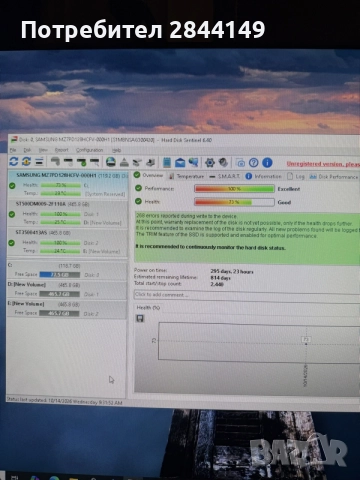Click the network monitors toolbar icon
The image size is (360, 480).
tap(193, 163)
